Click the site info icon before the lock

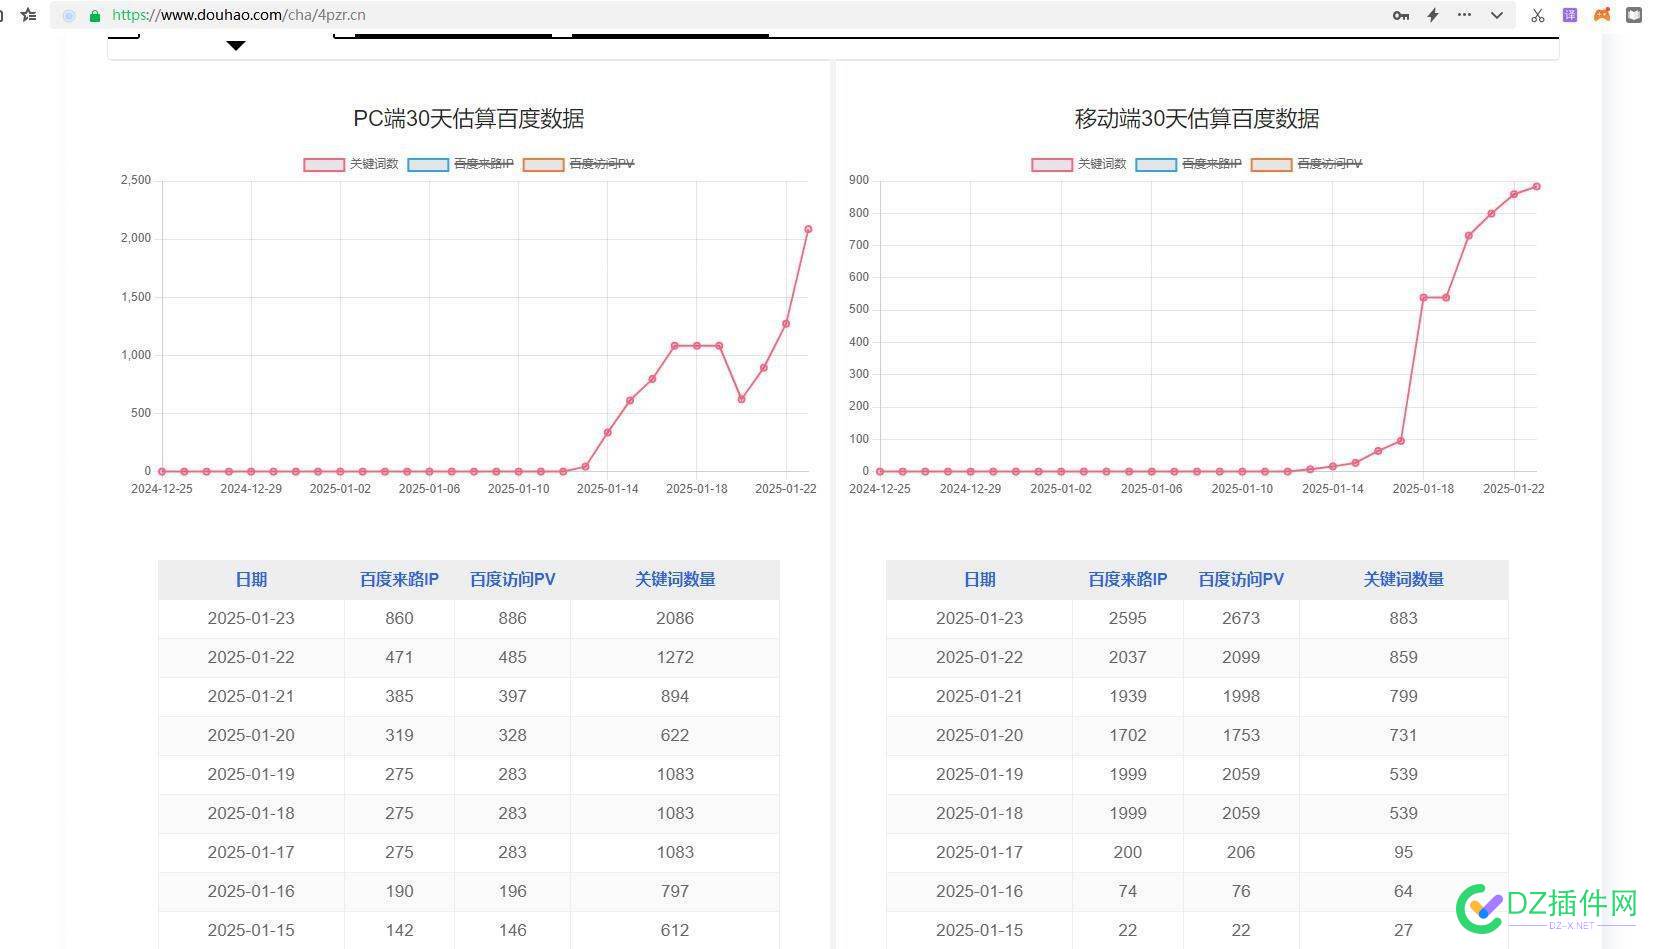69,16
